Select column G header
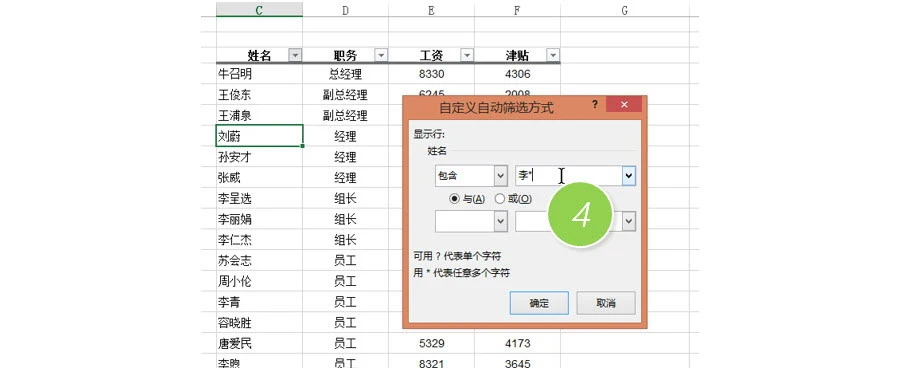 (624, 9)
